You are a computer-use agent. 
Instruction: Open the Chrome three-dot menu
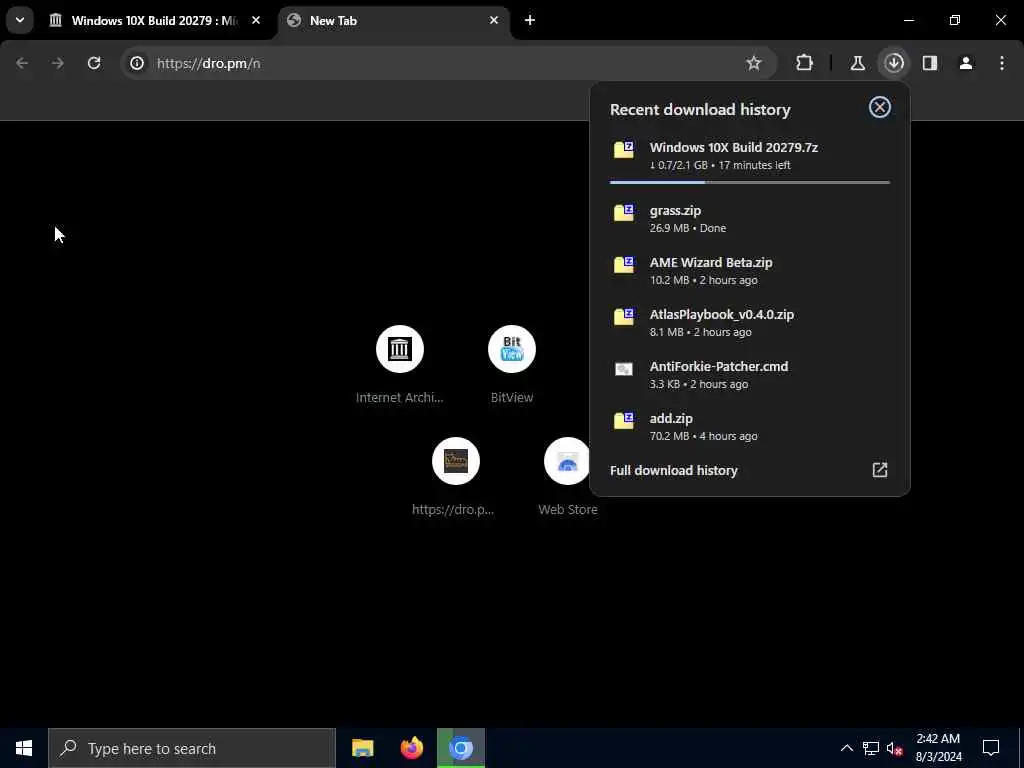(x=1002, y=63)
